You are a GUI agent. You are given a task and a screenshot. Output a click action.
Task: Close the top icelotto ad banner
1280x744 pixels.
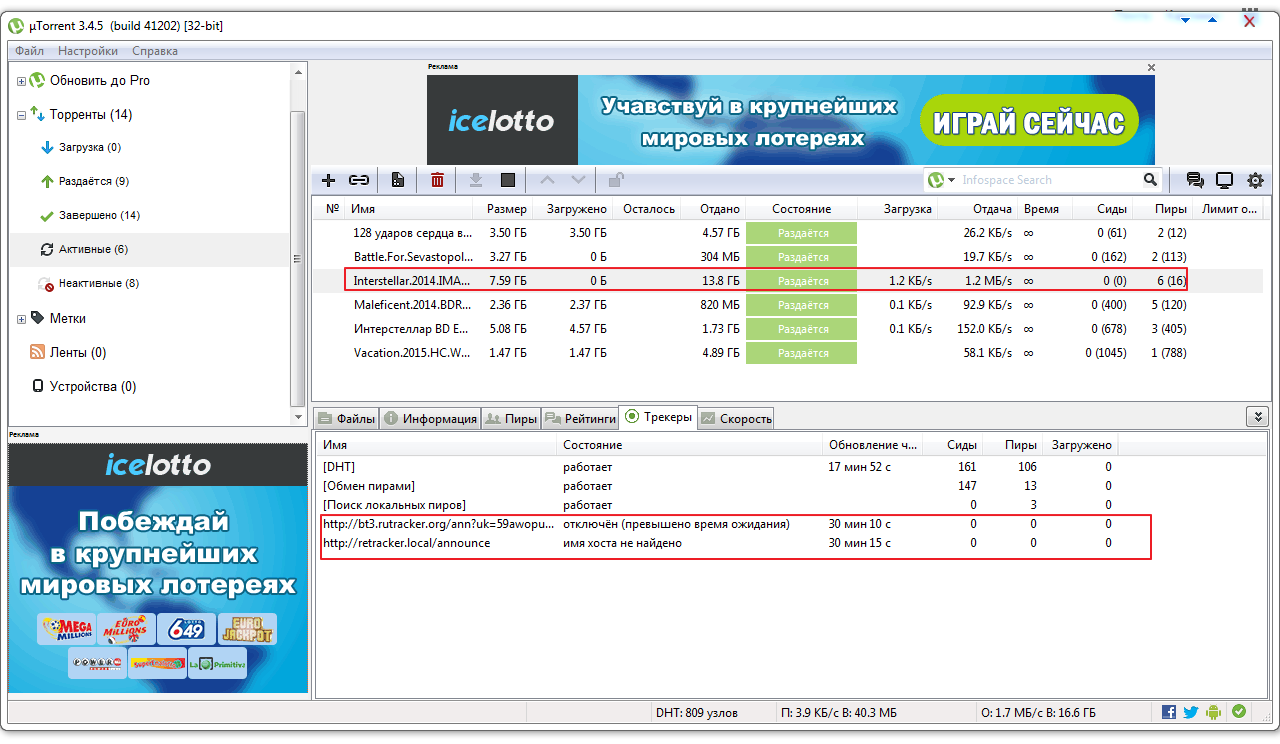pos(1151,68)
